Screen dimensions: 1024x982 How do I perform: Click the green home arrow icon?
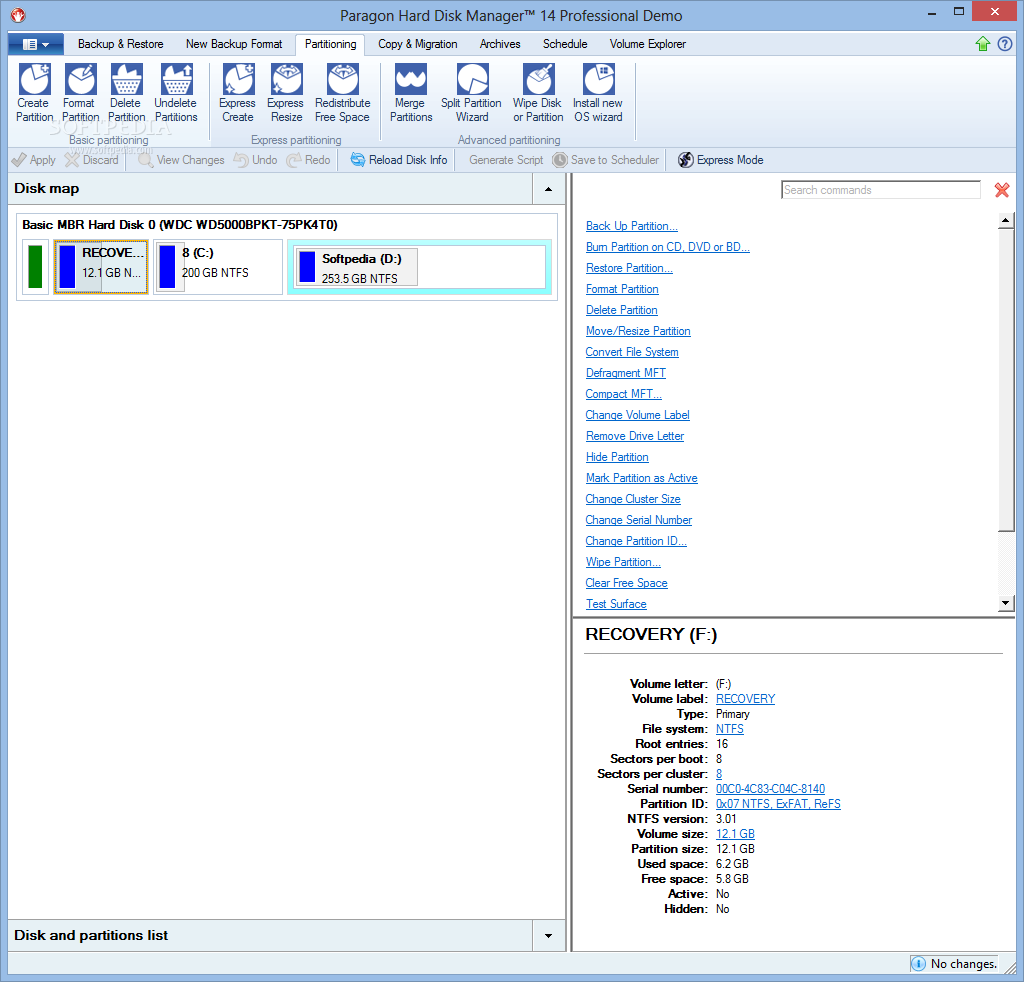[x=983, y=44]
